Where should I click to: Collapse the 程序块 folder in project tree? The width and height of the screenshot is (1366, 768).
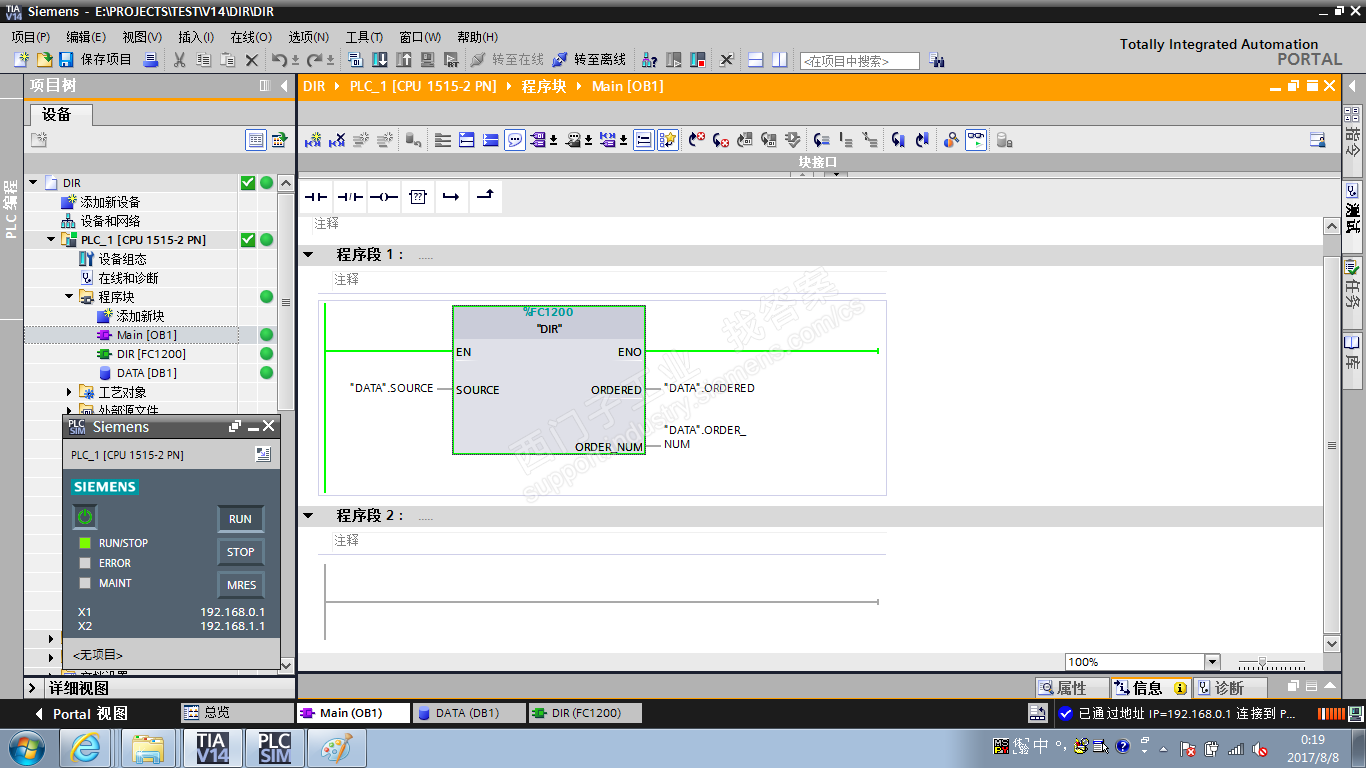click(x=69, y=297)
